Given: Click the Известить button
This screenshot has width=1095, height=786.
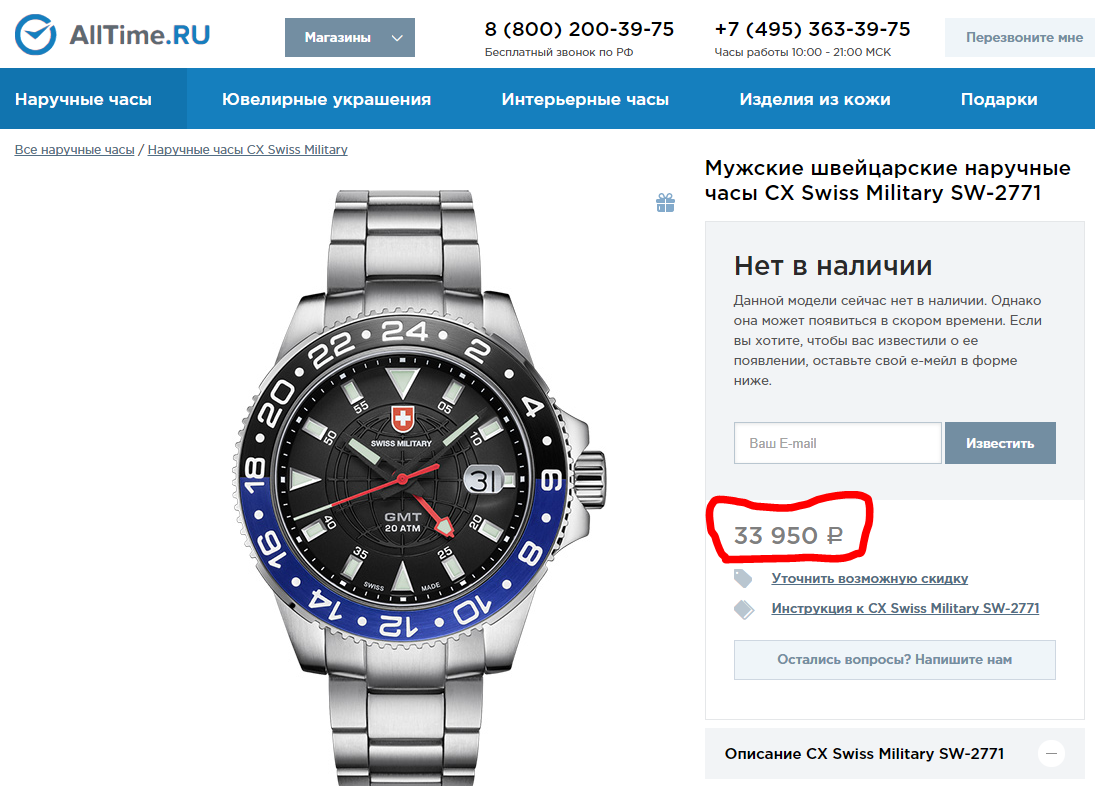Looking at the screenshot, I should [1000, 443].
